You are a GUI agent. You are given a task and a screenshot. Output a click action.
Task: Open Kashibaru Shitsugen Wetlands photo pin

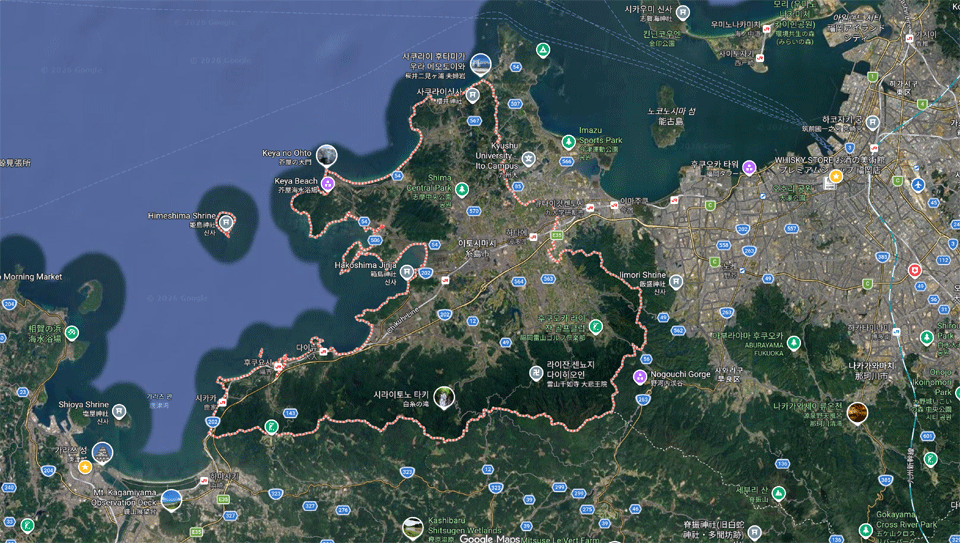[413, 528]
